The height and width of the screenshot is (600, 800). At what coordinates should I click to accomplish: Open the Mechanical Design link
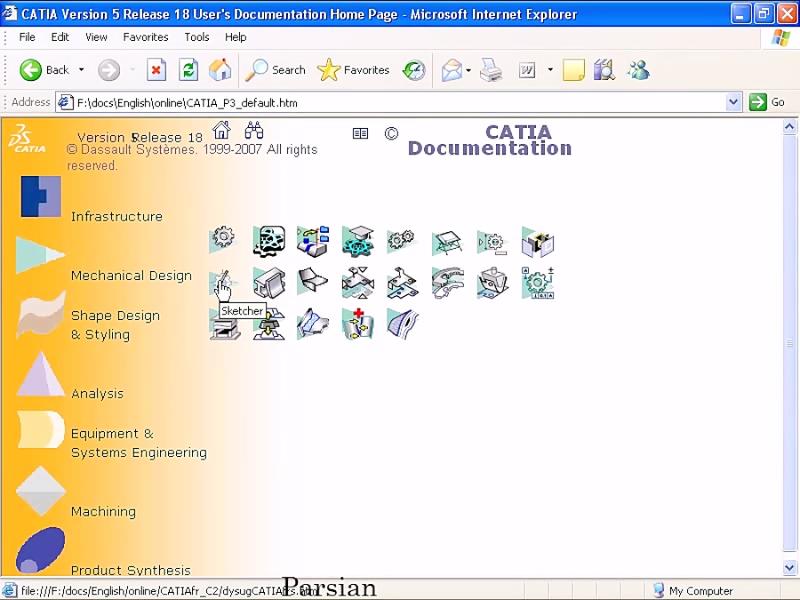pyautogui.click(x=131, y=276)
